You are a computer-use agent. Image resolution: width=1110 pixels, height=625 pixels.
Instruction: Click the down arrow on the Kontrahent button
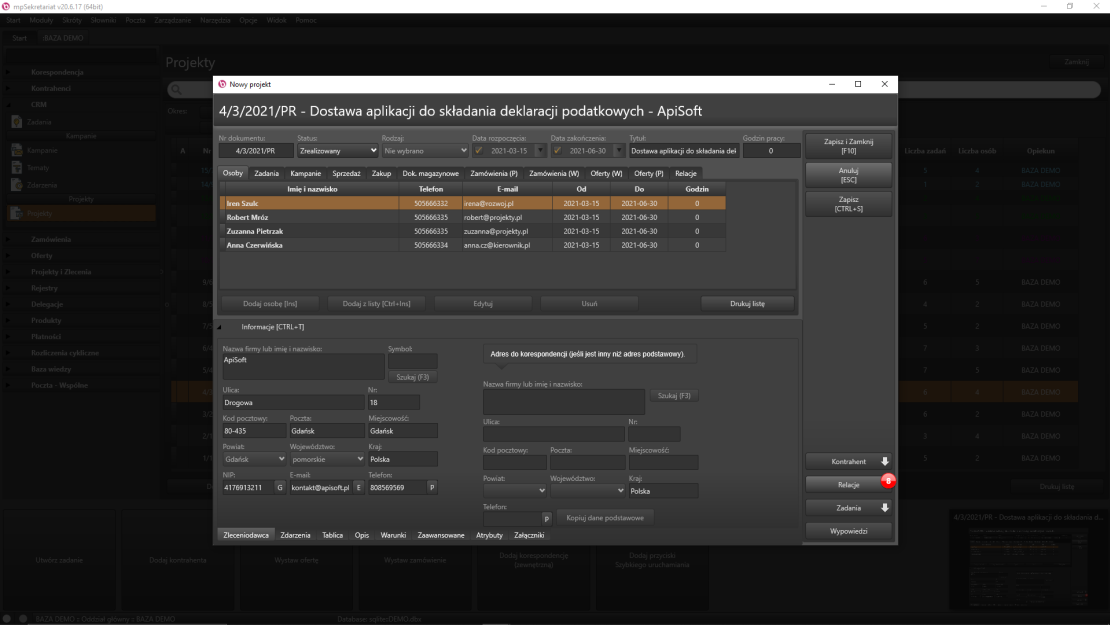883,461
